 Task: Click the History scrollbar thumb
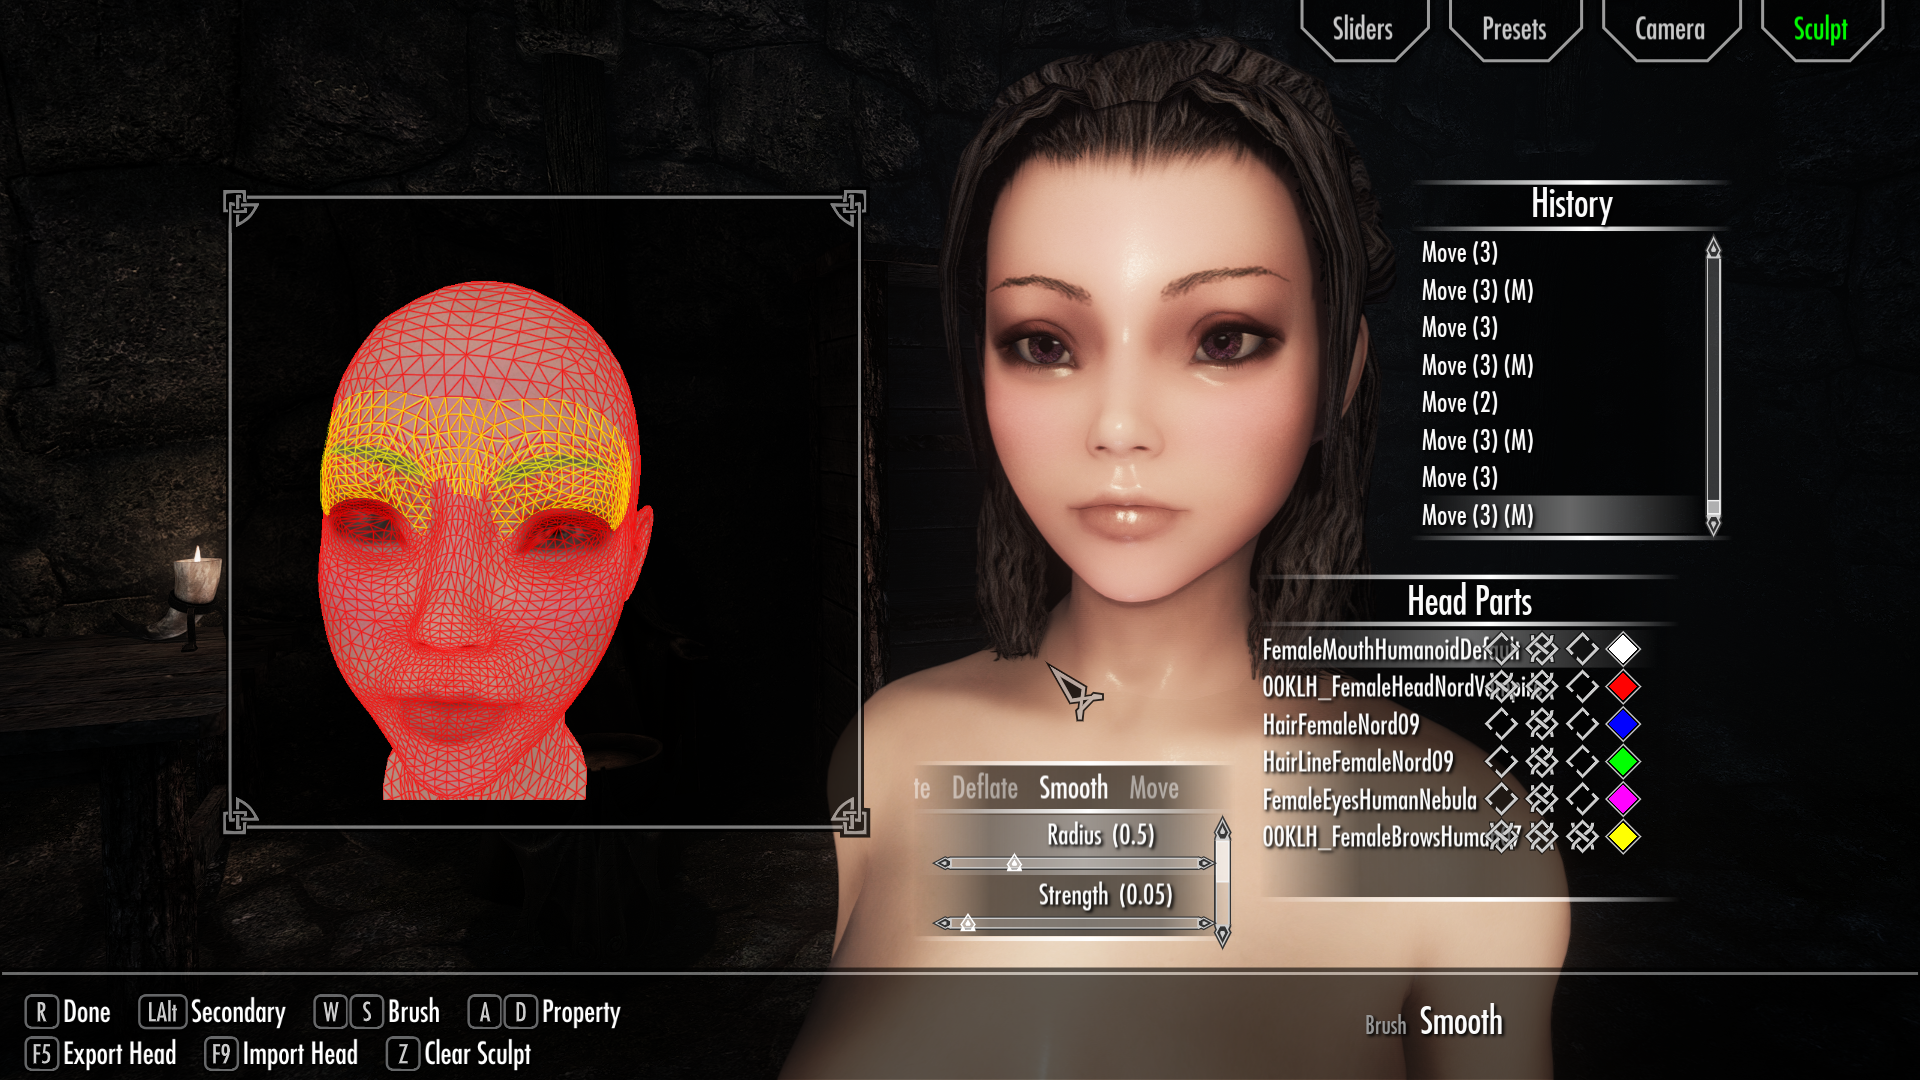pos(1713,506)
